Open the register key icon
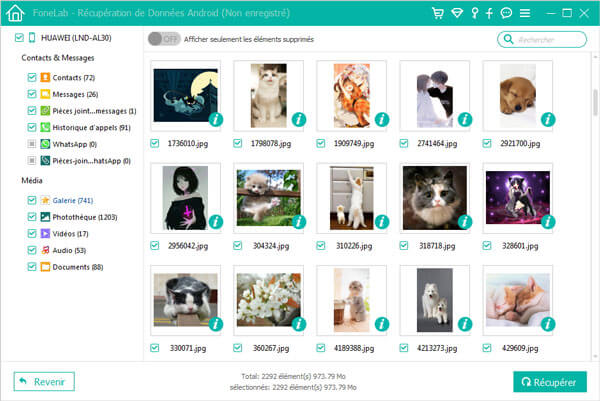This screenshot has width=600, height=401. [474, 13]
